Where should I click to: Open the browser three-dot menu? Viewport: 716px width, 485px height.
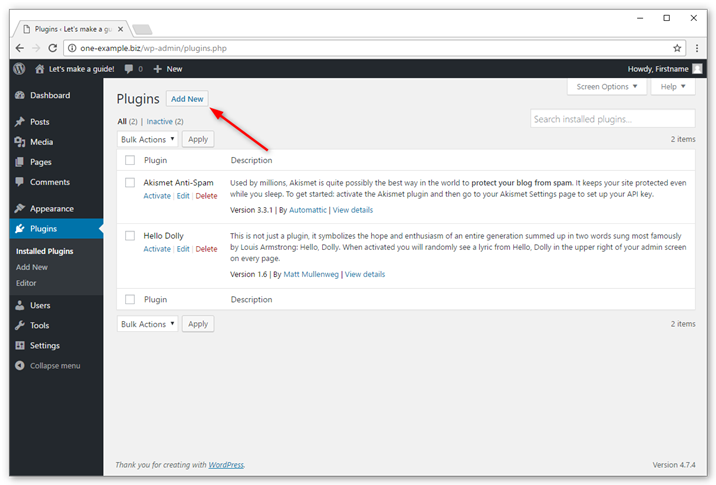point(697,48)
